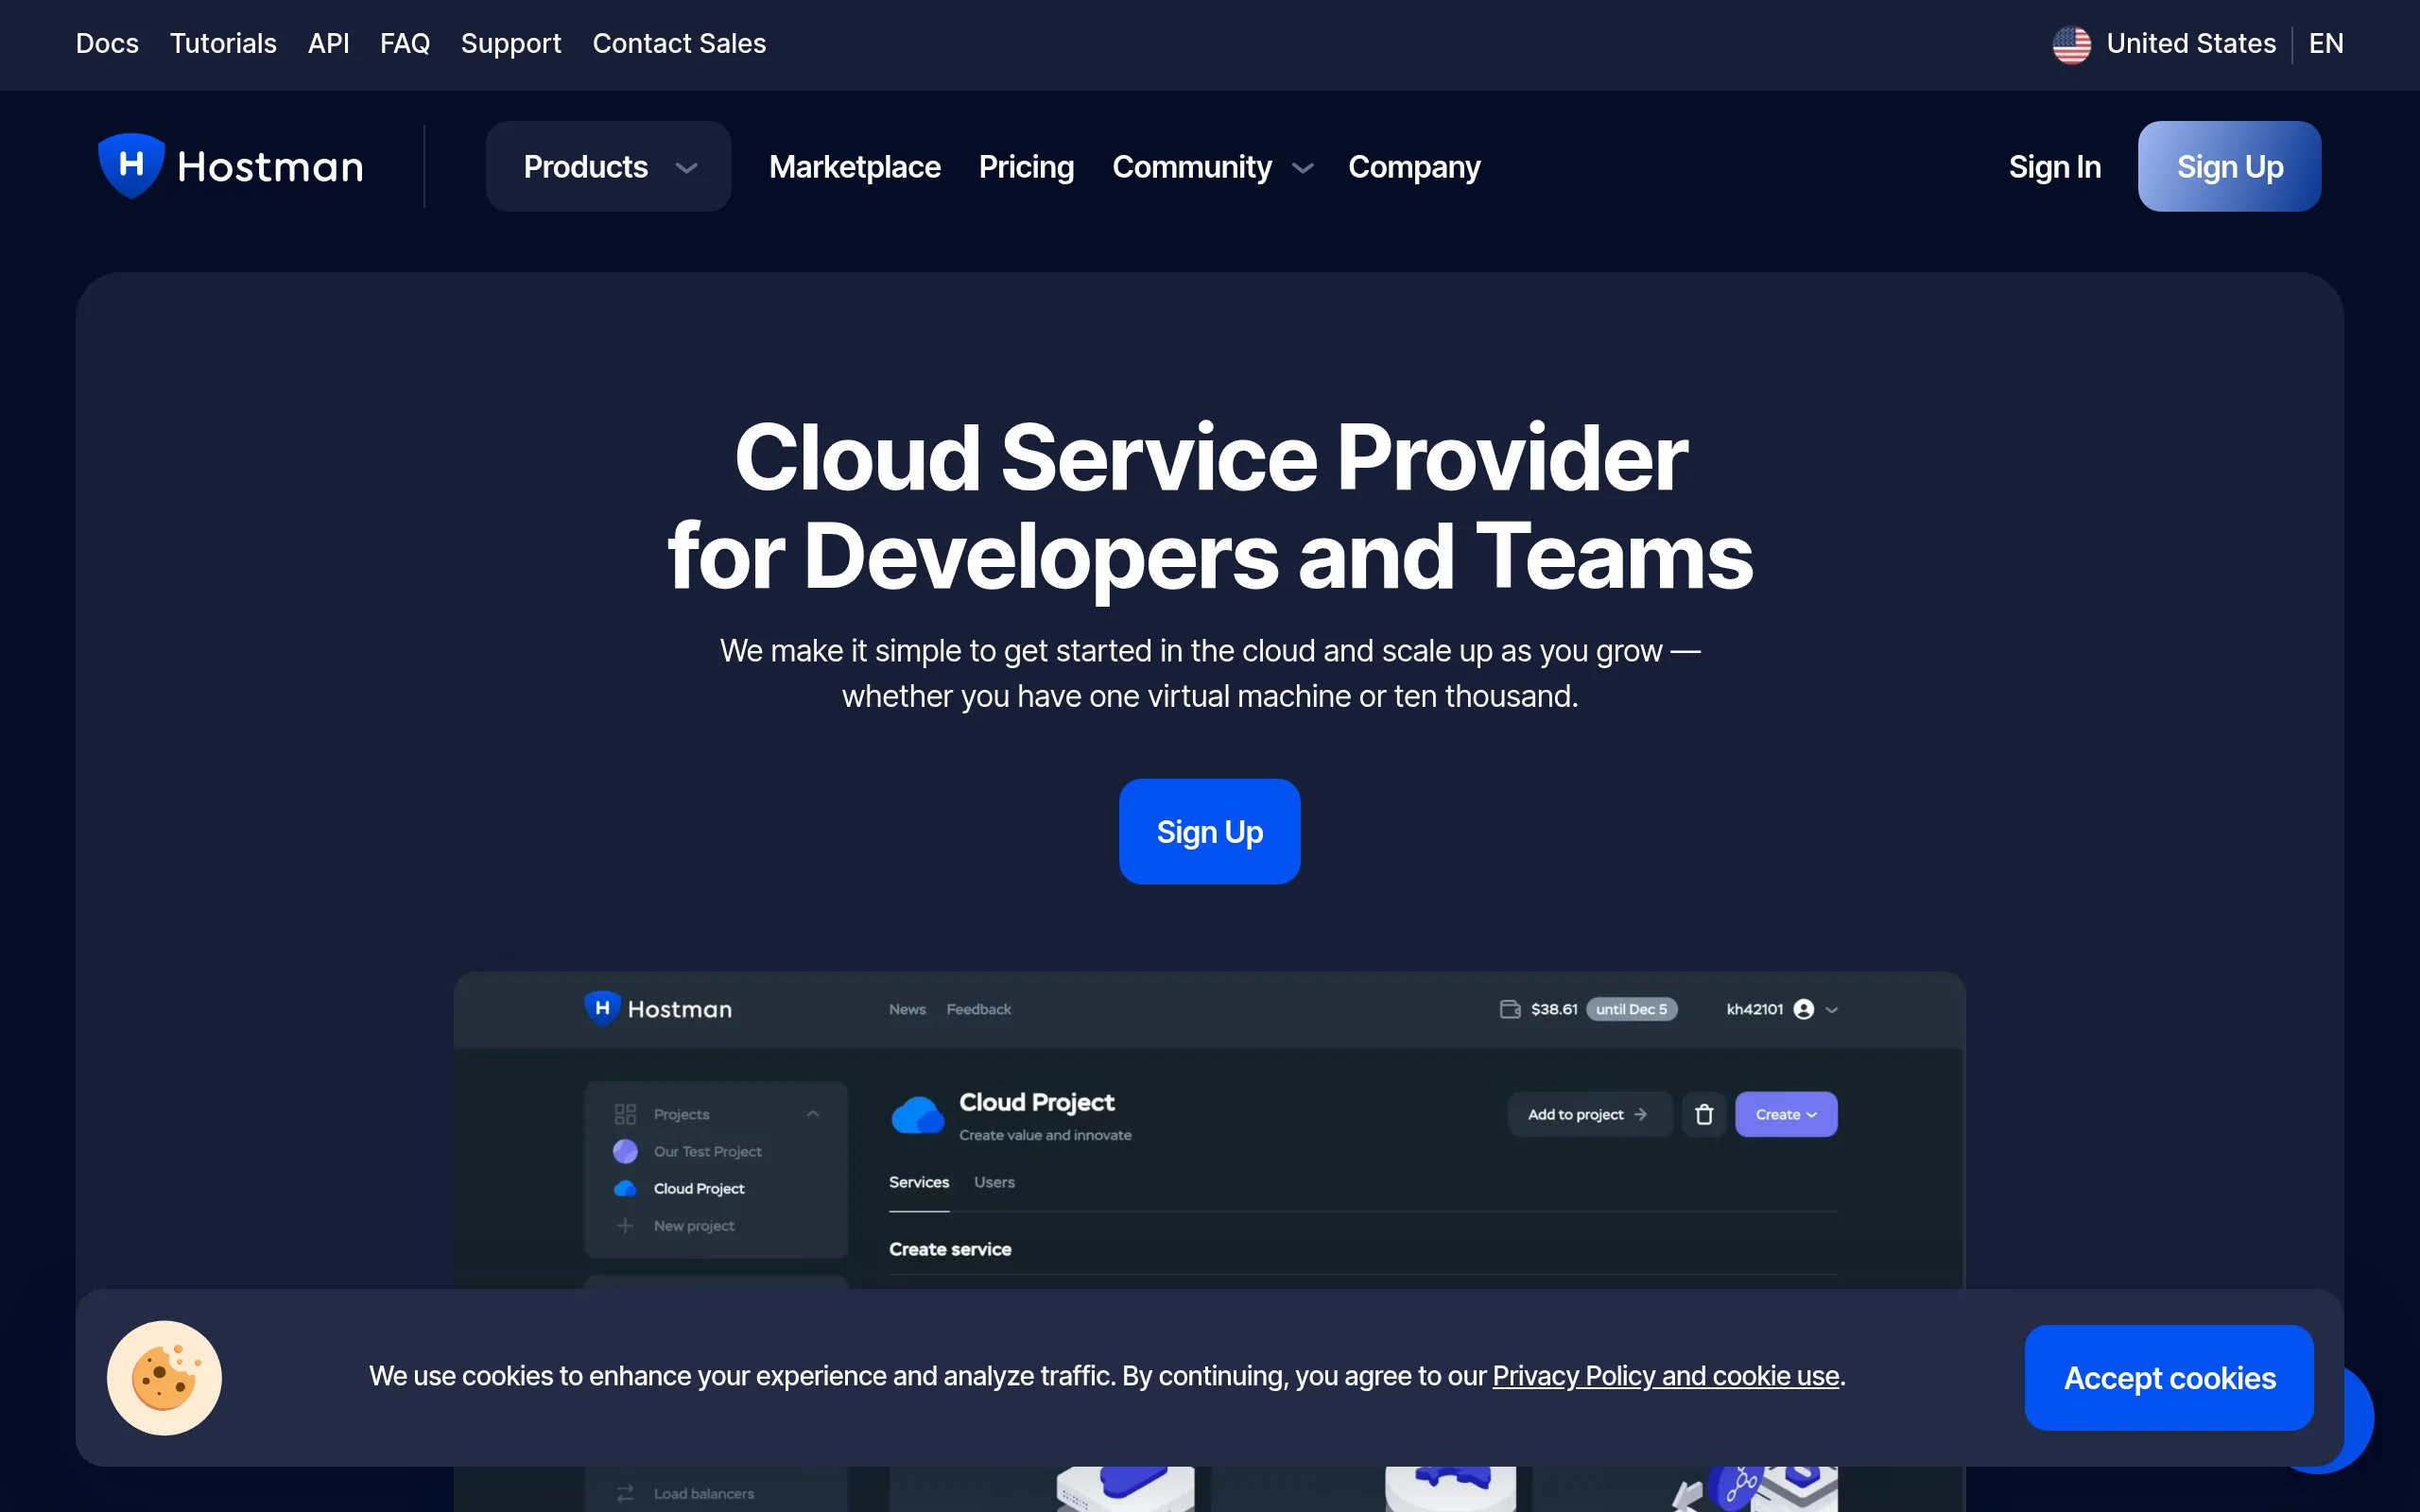Collapse the Projects section chevron
The image size is (2420, 1512).
(x=813, y=1114)
